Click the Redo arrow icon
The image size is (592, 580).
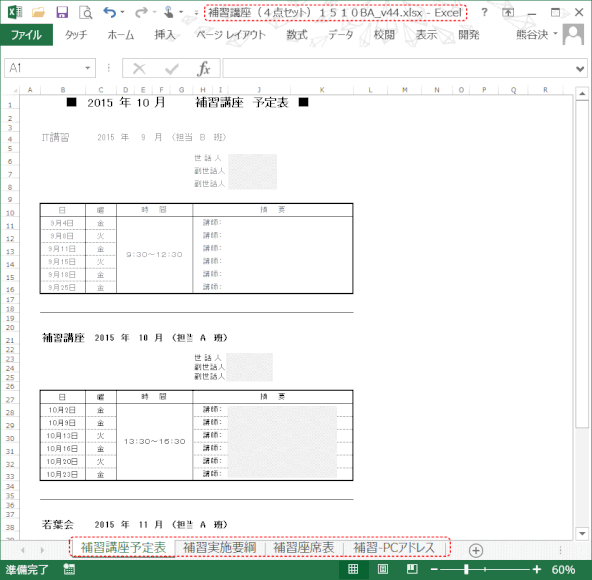tap(141, 12)
